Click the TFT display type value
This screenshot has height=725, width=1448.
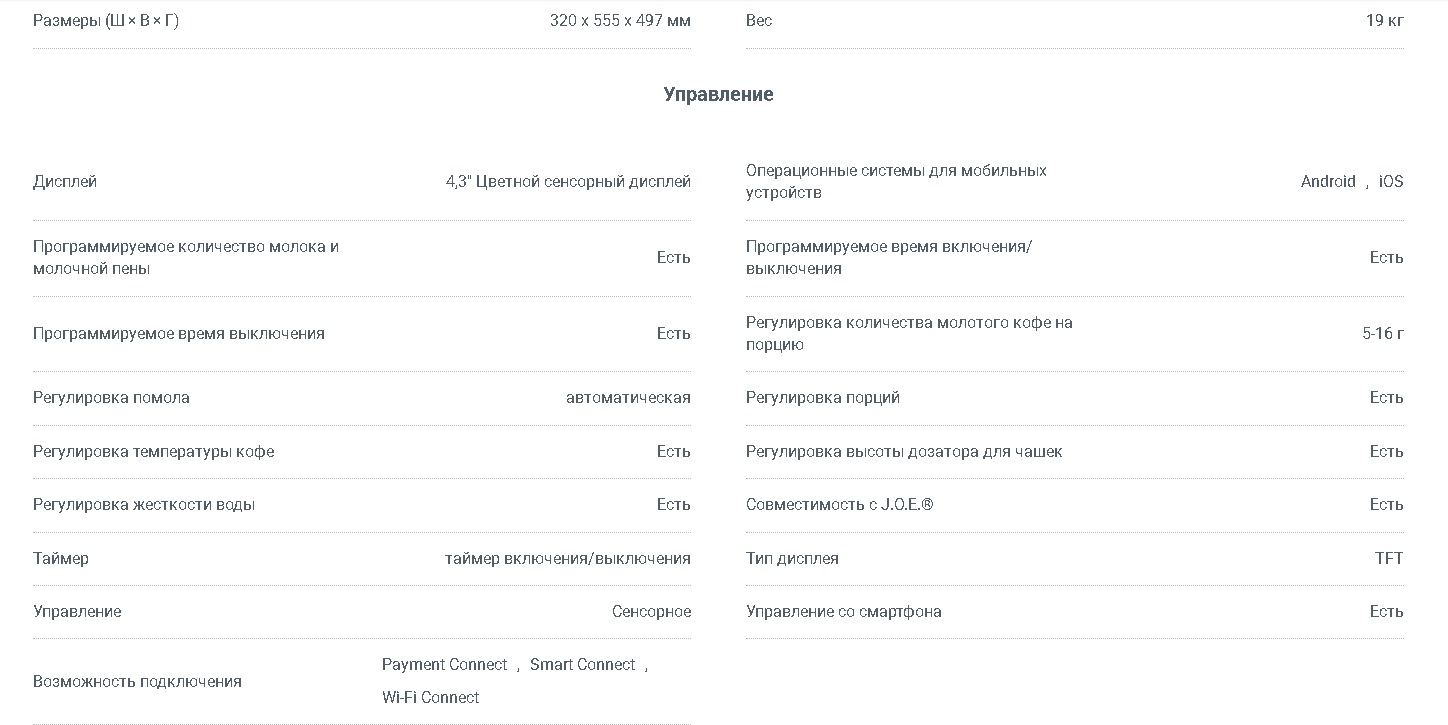[1389, 559]
